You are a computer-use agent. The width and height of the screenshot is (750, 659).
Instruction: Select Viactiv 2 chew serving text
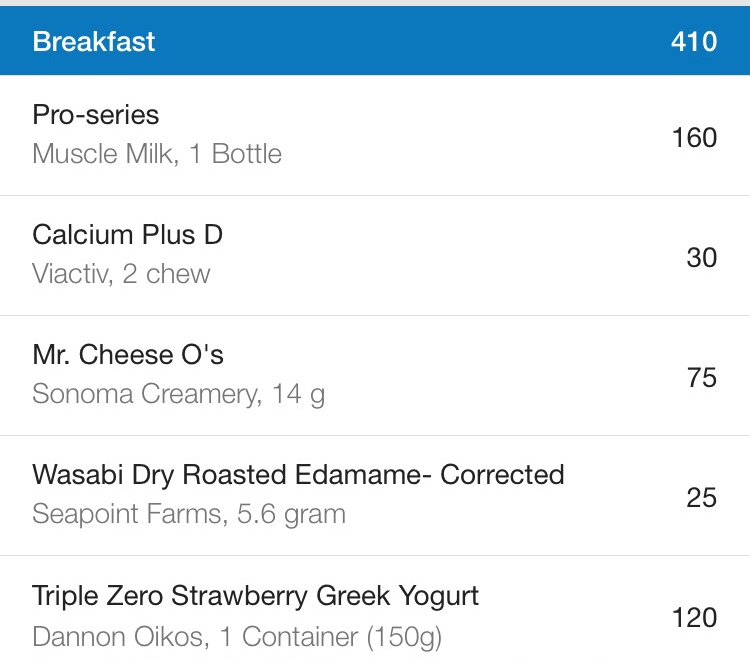point(121,274)
